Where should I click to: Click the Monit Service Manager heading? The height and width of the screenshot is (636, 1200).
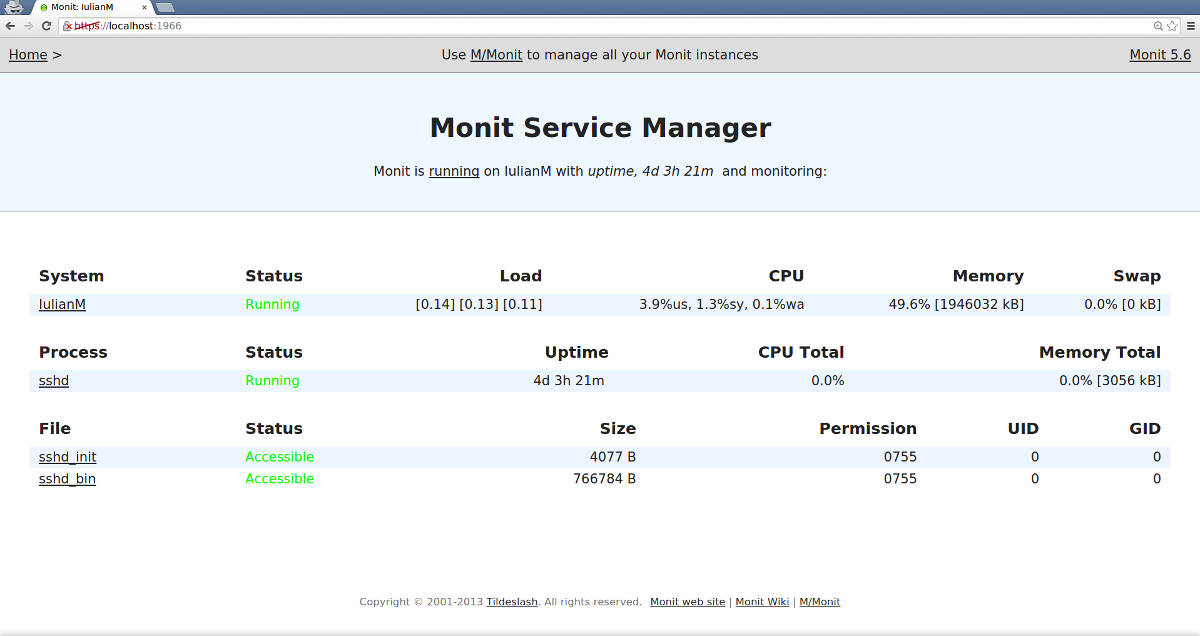[600, 128]
